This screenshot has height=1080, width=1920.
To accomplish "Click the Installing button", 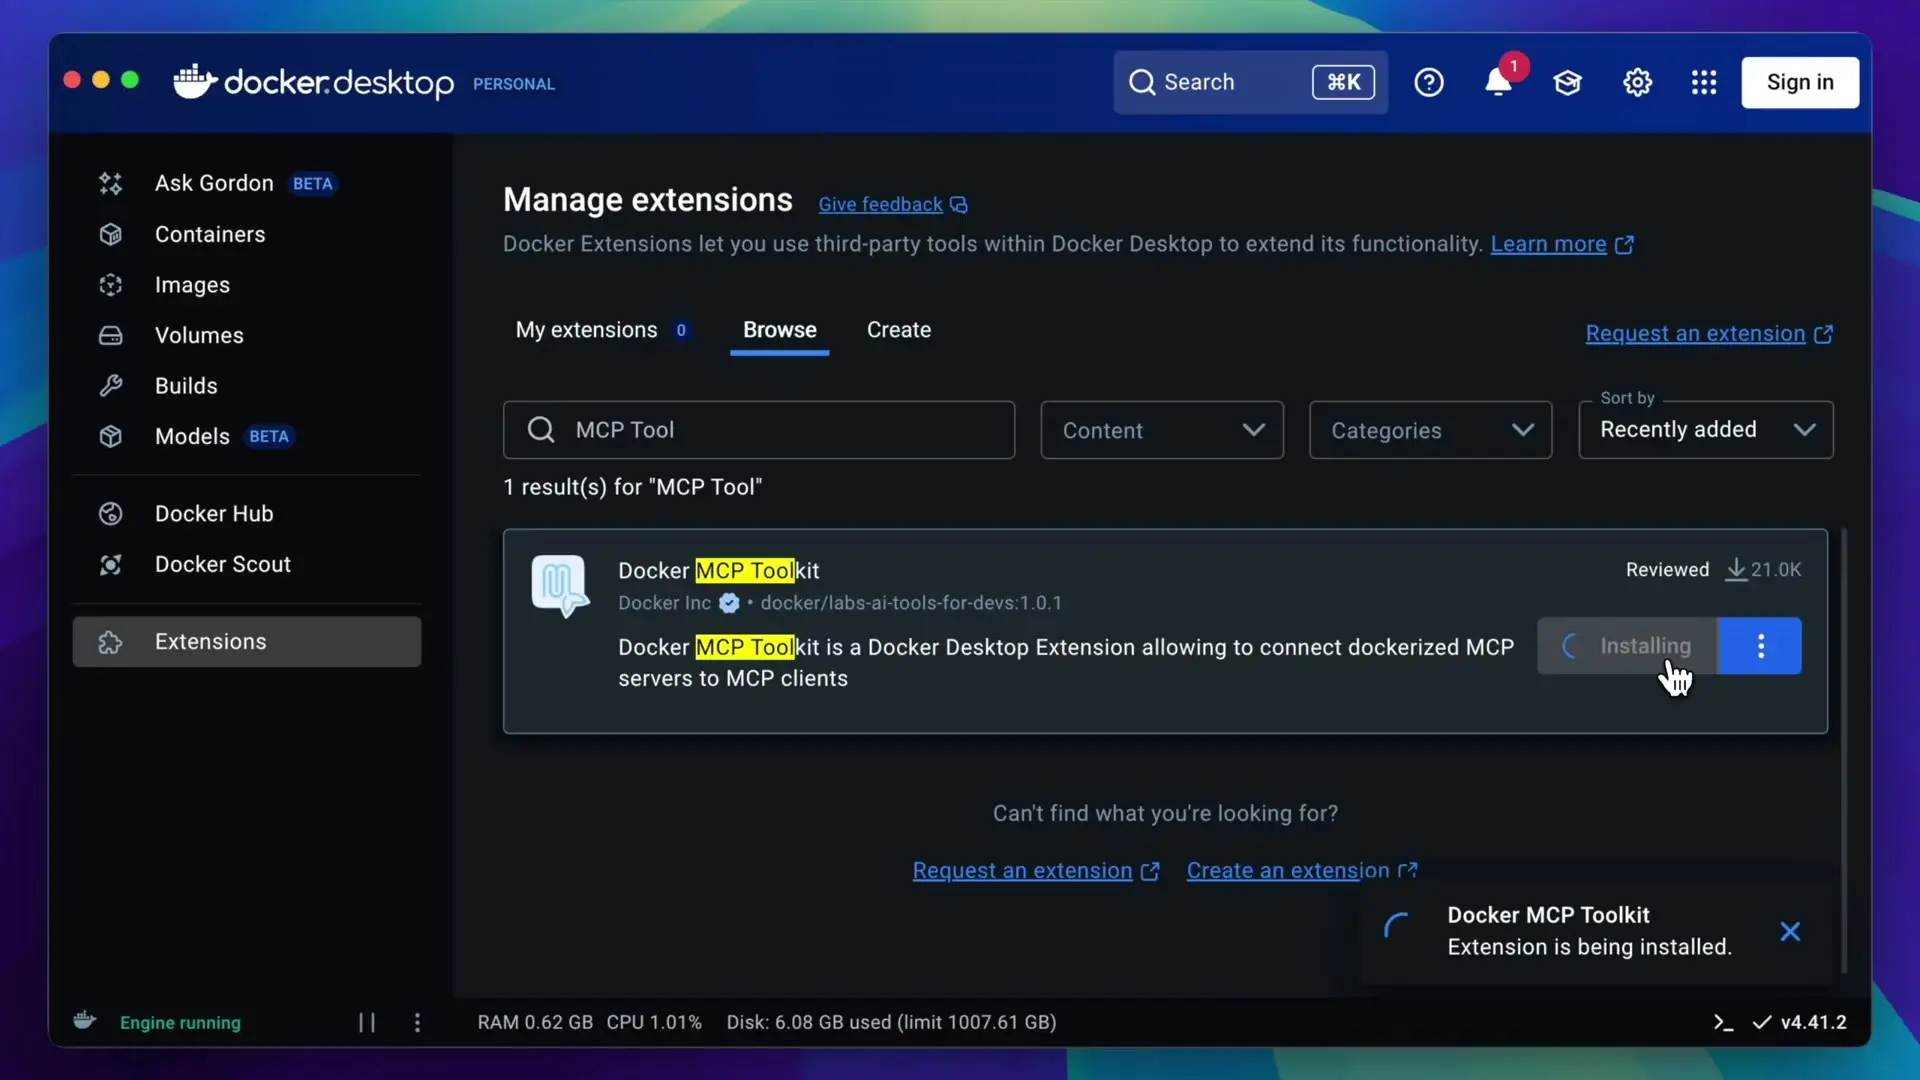I will [1627, 646].
